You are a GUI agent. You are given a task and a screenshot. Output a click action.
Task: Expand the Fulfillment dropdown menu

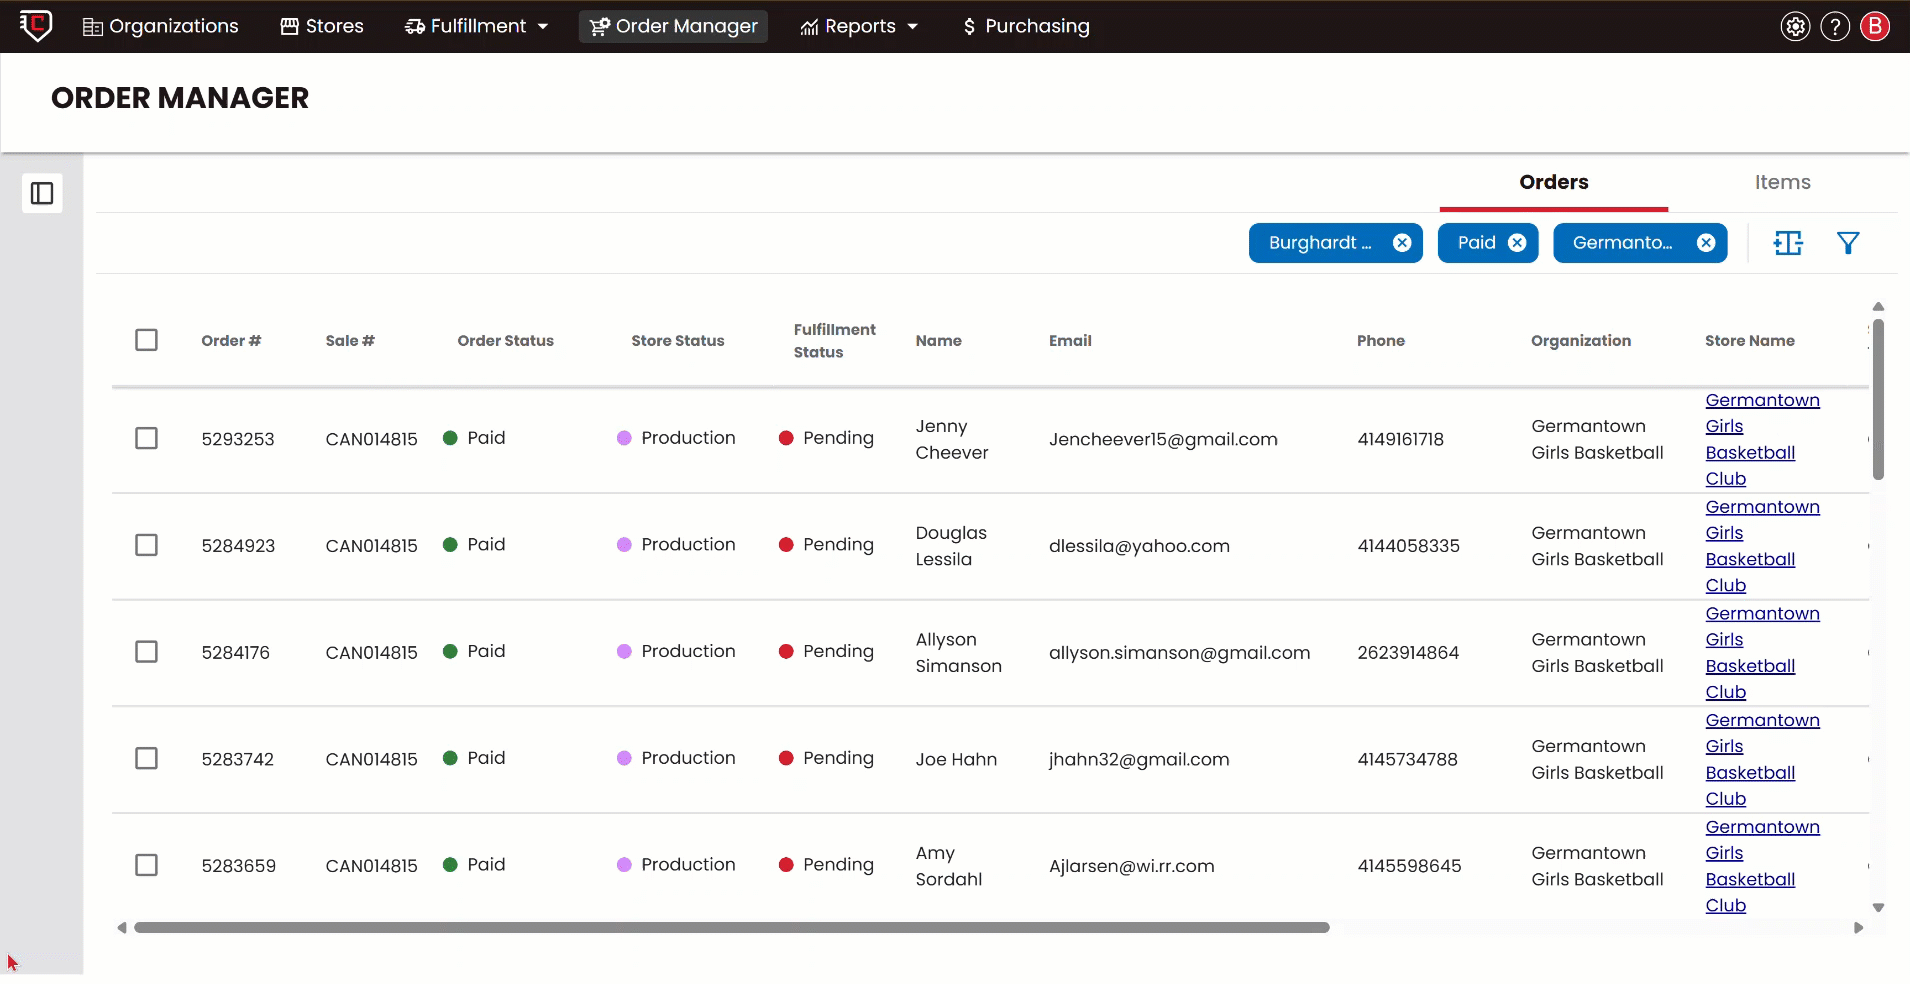(477, 26)
